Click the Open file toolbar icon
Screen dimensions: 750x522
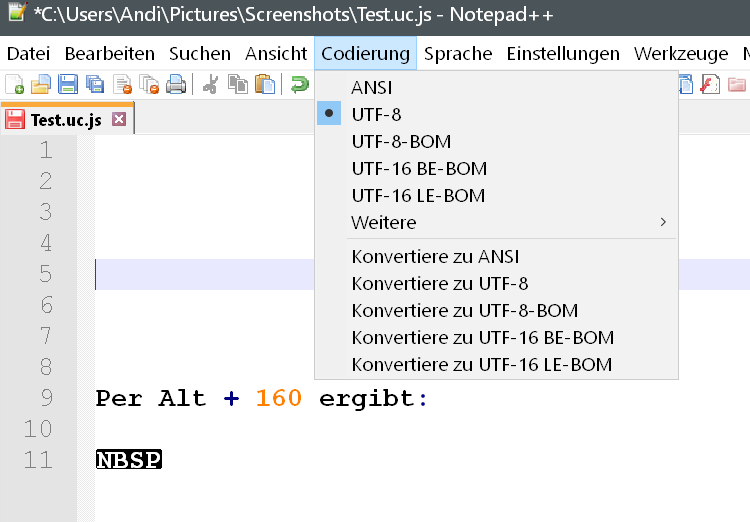coord(41,85)
